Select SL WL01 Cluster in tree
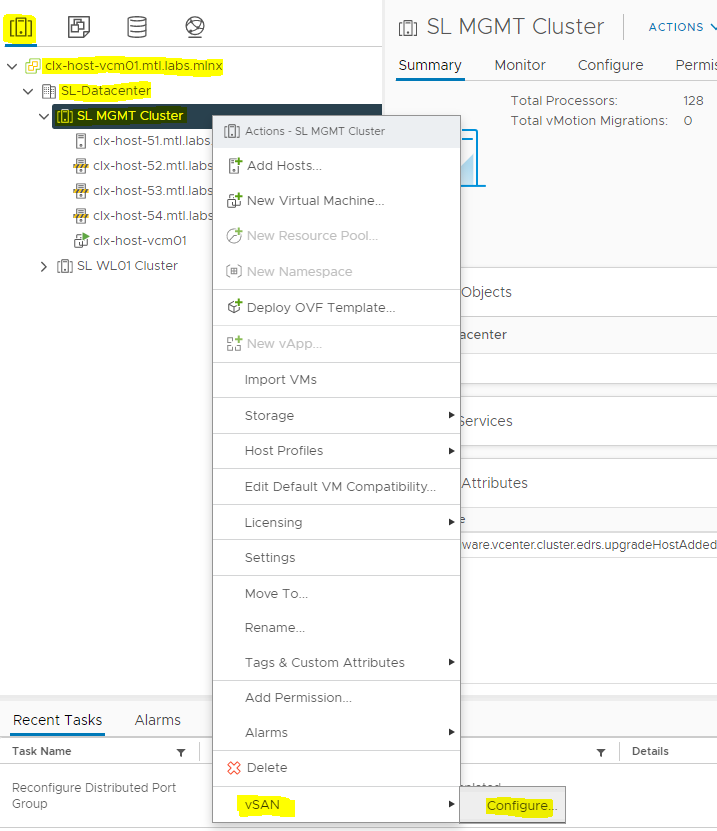This screenshot has width=717, height=831. coord(127,266)
